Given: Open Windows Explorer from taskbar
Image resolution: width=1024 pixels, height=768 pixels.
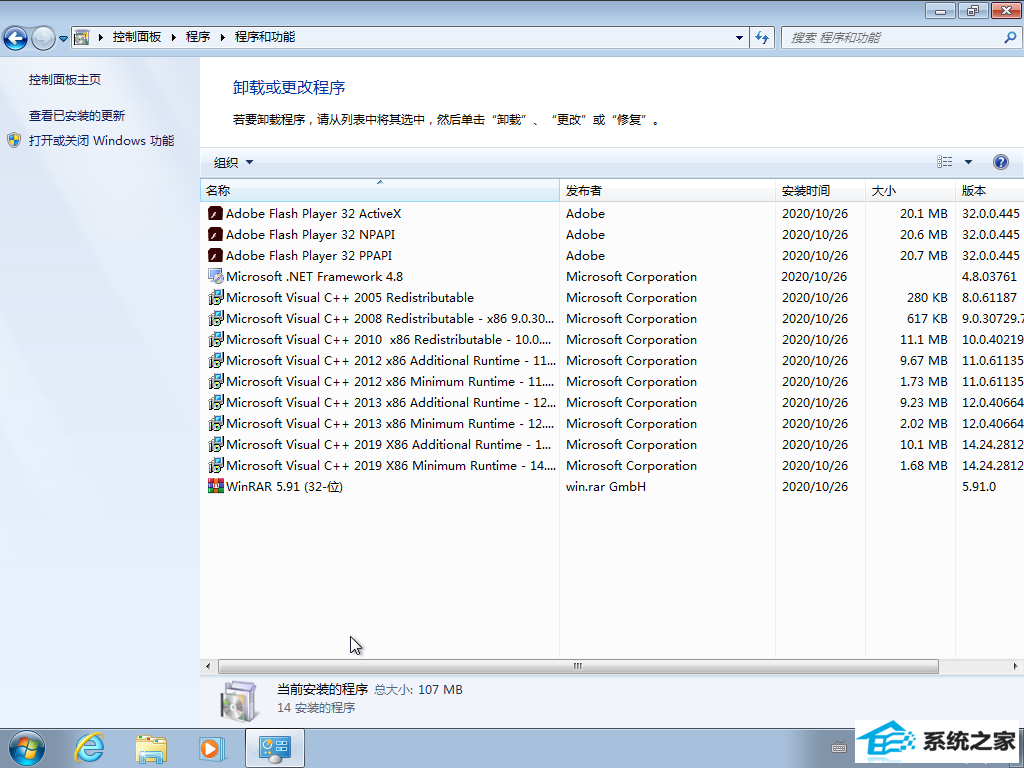Looking at the screenshot, I should tap(151, 748).
